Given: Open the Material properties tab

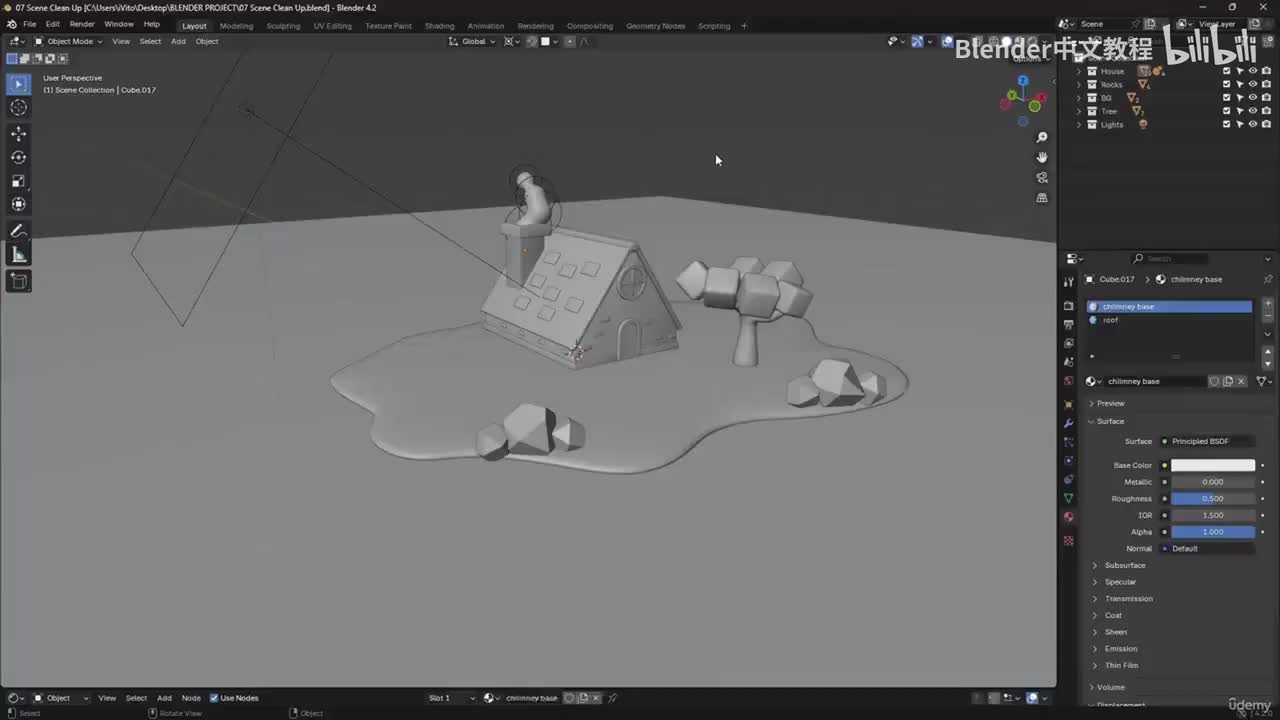Looking at the screenshot, I should click(1069, 517).
